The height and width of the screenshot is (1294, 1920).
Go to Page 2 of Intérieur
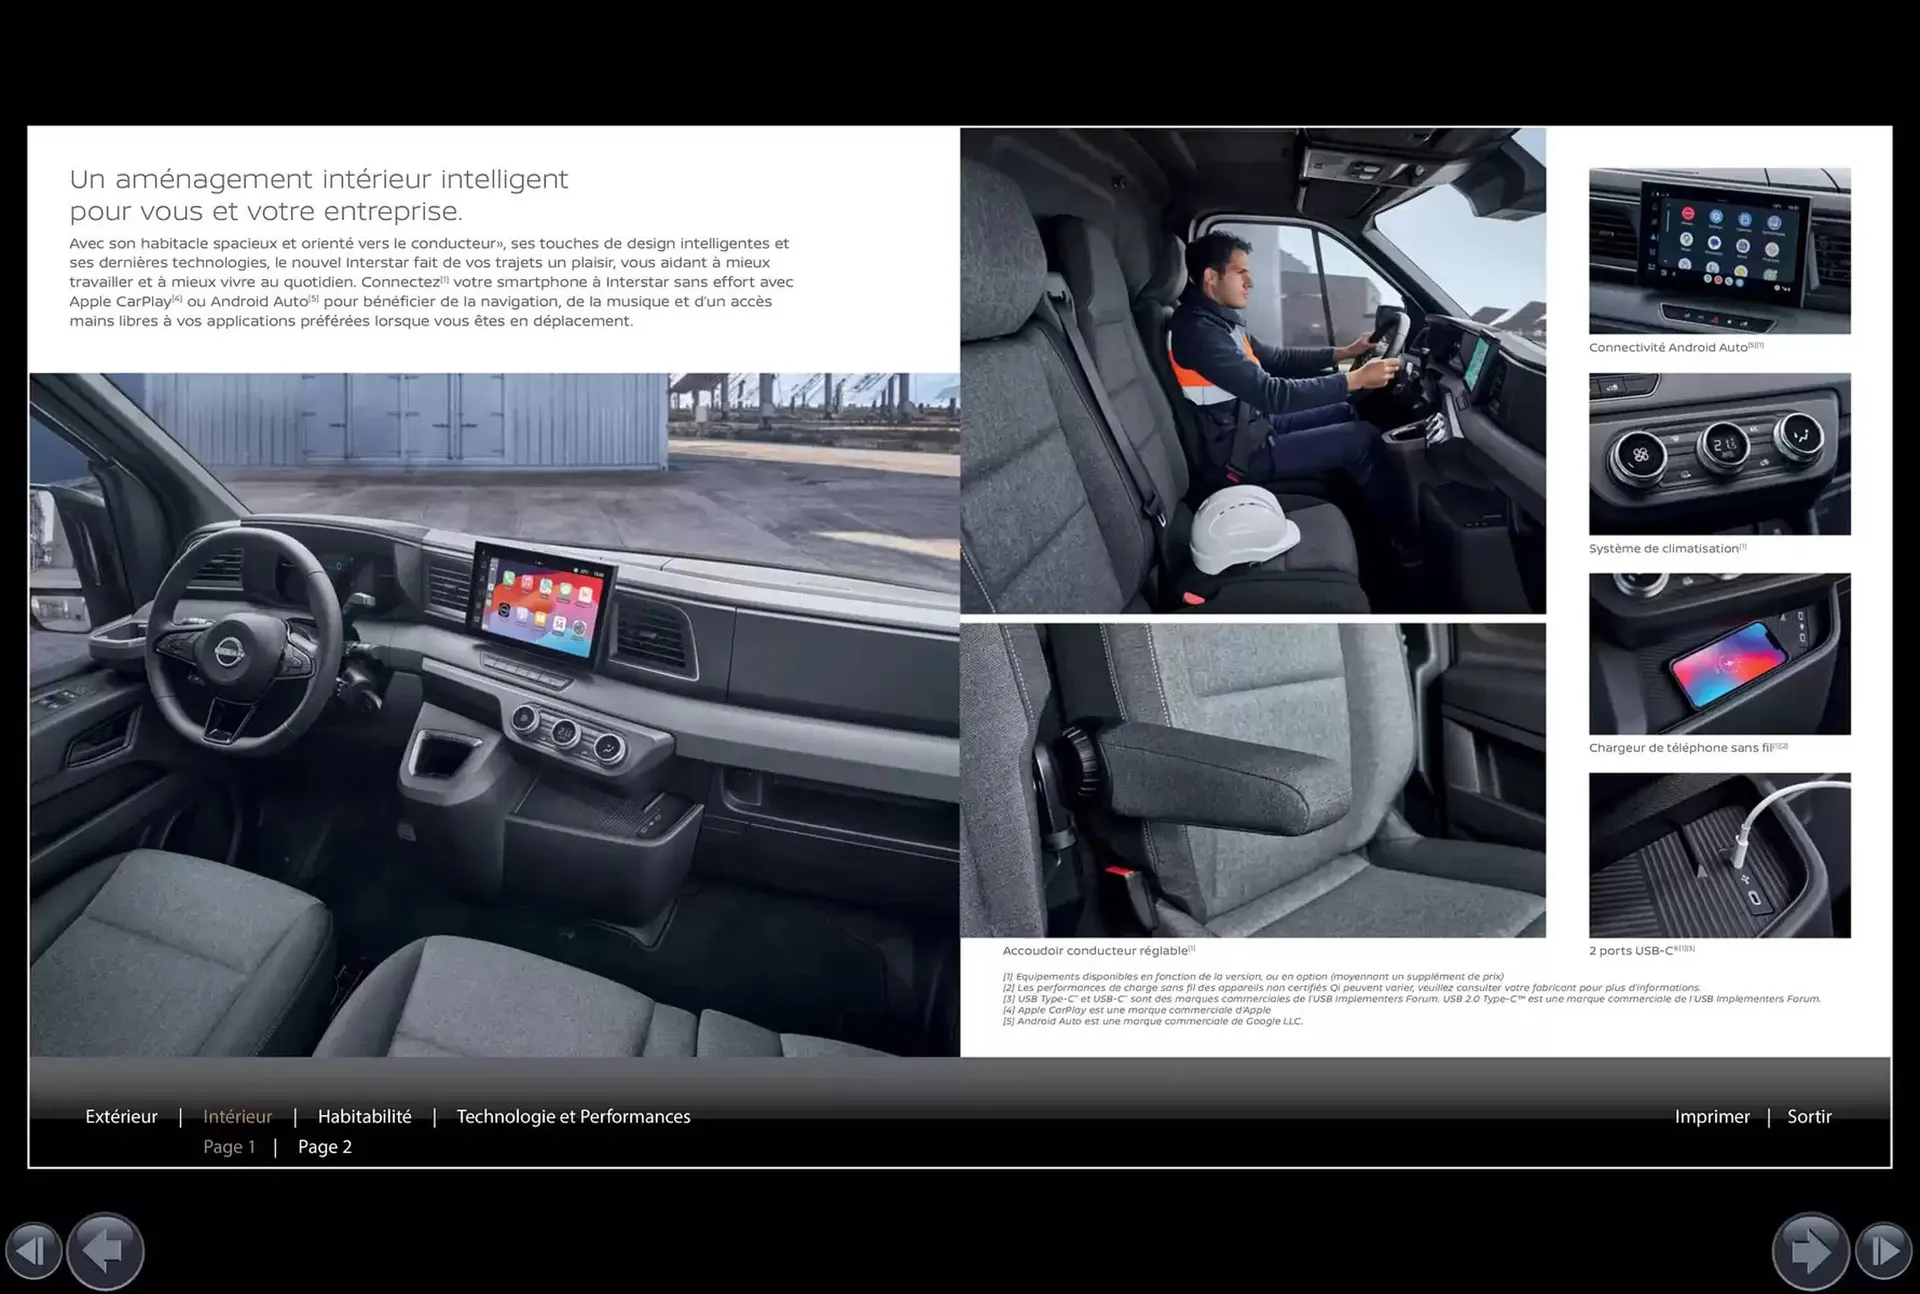[x=325, y=1147]
